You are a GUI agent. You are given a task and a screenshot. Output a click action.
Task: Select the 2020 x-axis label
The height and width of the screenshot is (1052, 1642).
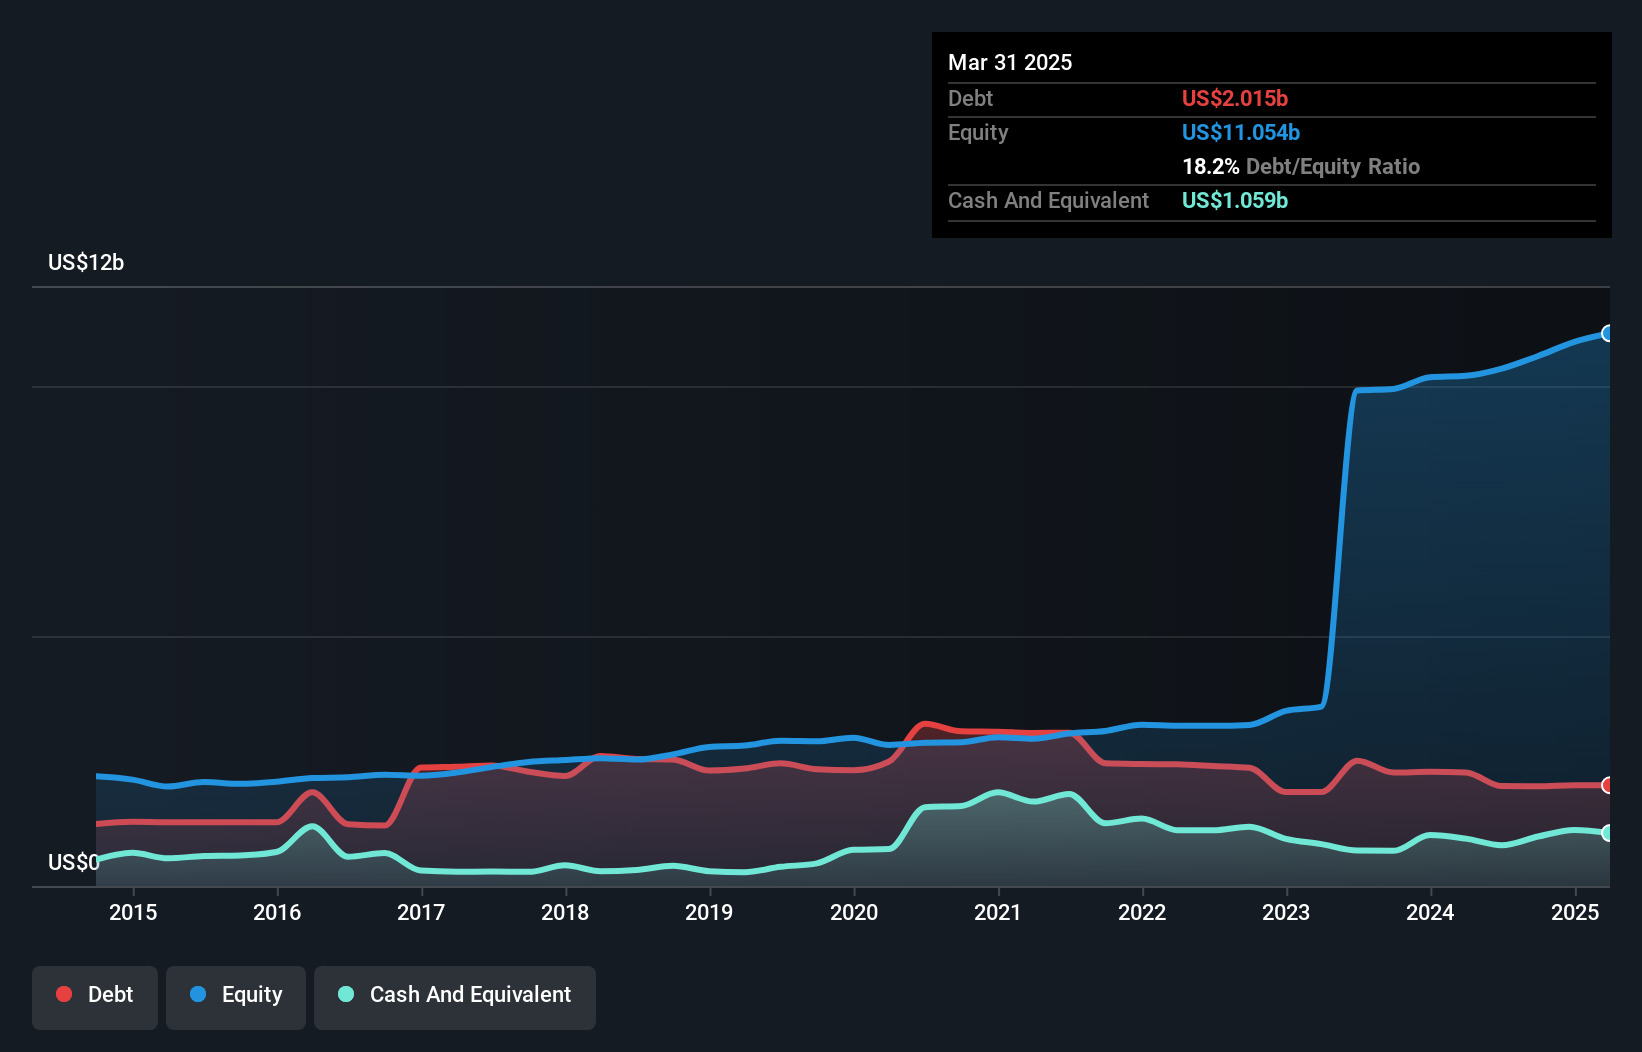coord(854,912)
